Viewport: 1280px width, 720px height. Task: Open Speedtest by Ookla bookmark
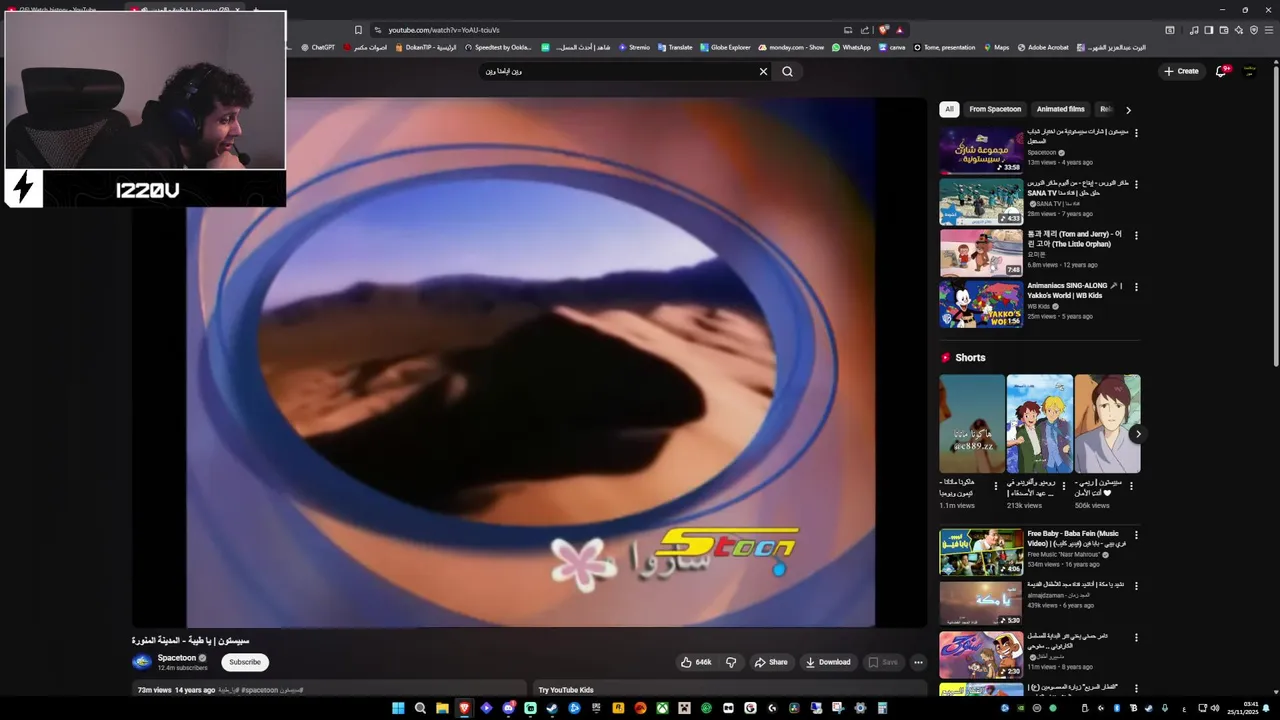pyautogui.click(x=498, y=47)
